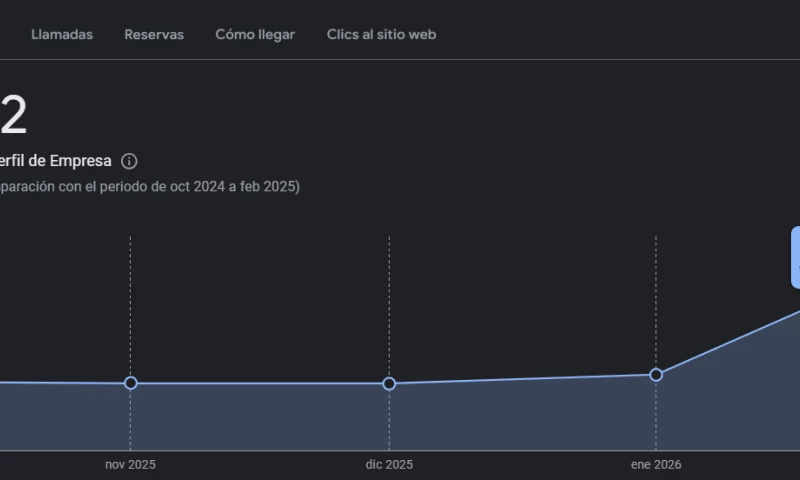Click the ene 2026 data point
The image size is (800, 480).
(656, 375)
